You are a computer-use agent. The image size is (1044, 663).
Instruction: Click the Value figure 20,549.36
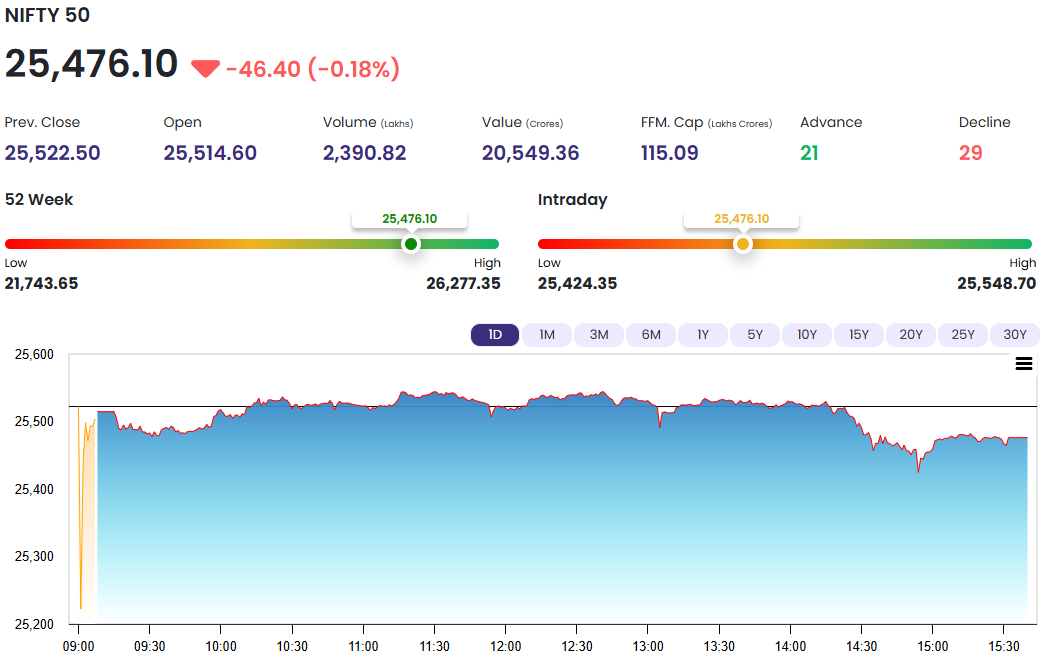tap(531, 153)
